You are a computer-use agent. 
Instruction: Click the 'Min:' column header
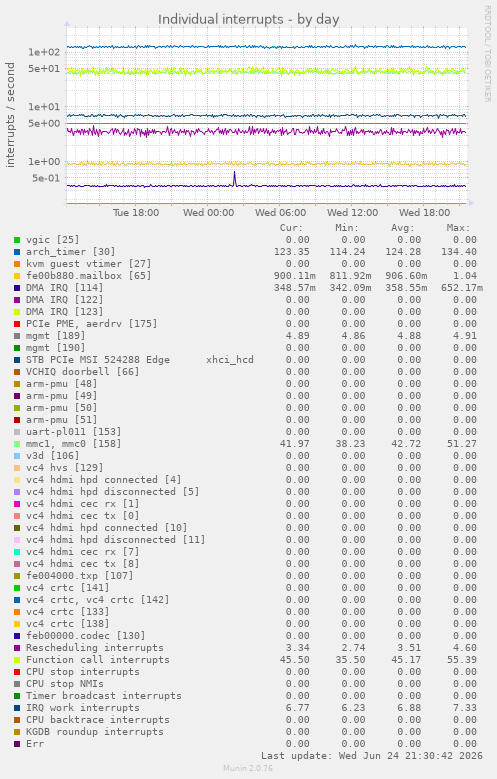[x=347, y=228]
